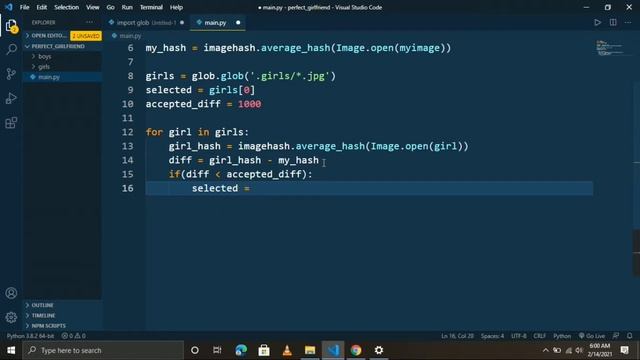Image resolution: width=640 pixels, height=360 pixels.
Task: Open the Go menu
Action: pyautogui.click(x=111, y=7)
